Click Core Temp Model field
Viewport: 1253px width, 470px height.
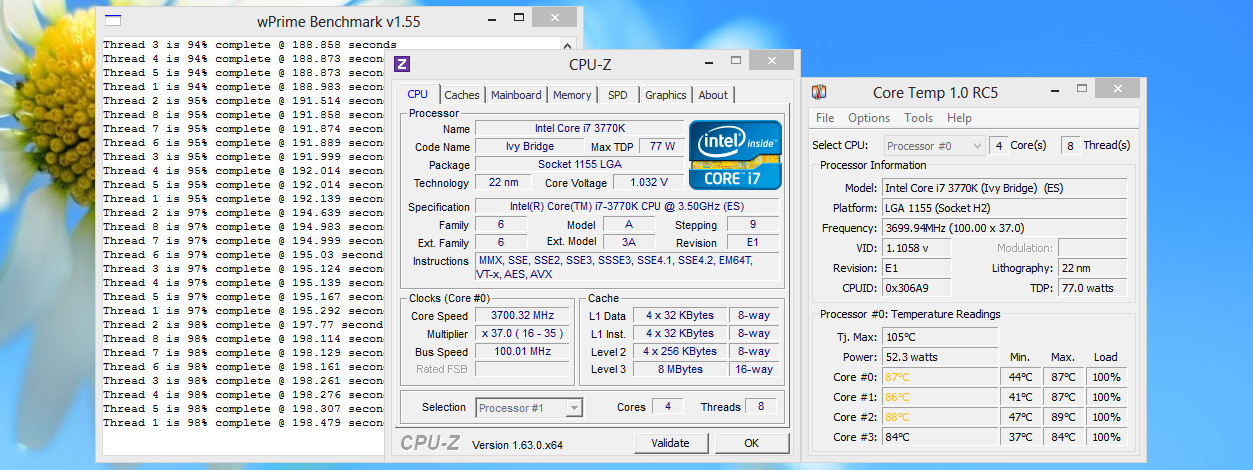click(x=1004, y=188)
